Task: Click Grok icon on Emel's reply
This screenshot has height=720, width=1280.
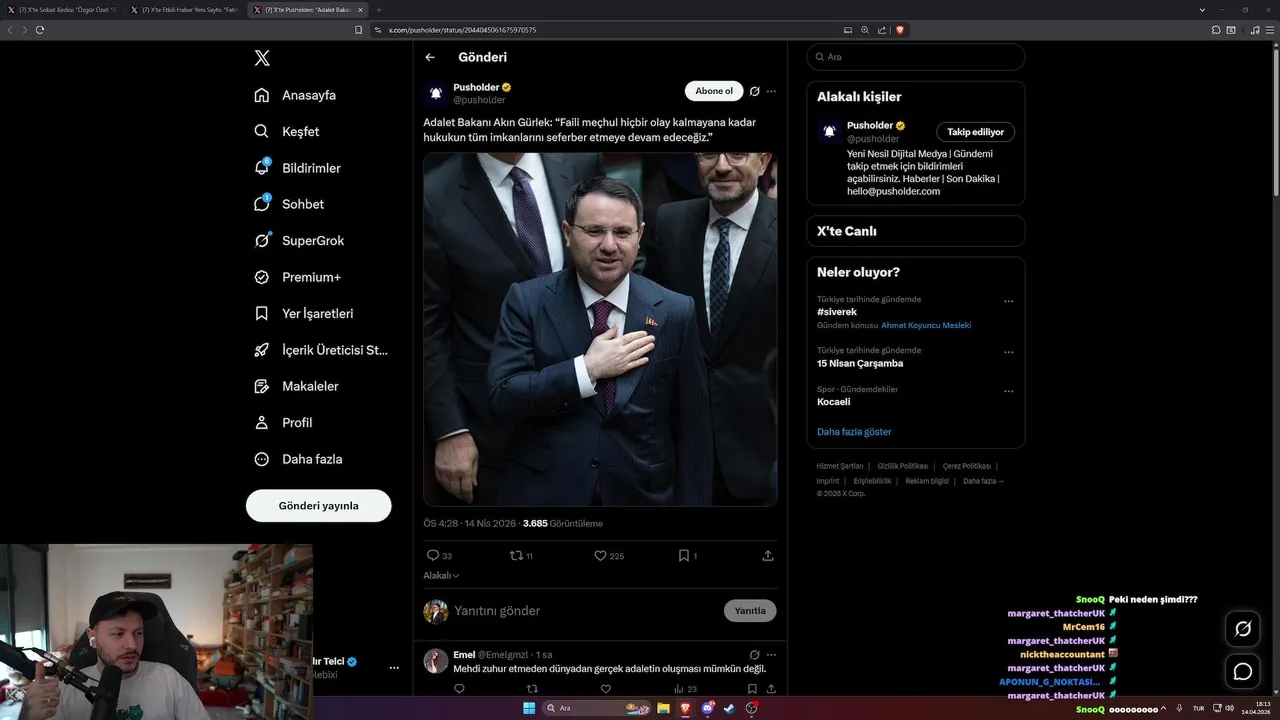Action: click(755, 654)
